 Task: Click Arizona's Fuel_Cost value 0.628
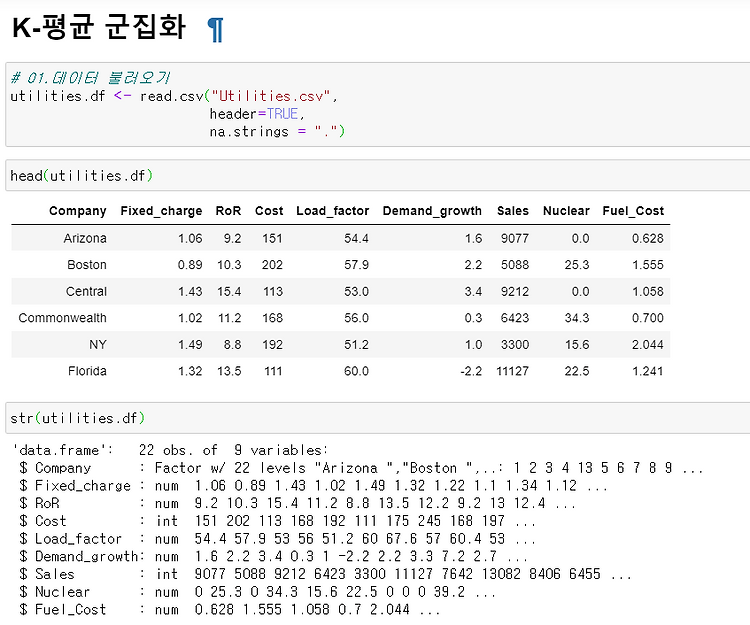(648, 238)
